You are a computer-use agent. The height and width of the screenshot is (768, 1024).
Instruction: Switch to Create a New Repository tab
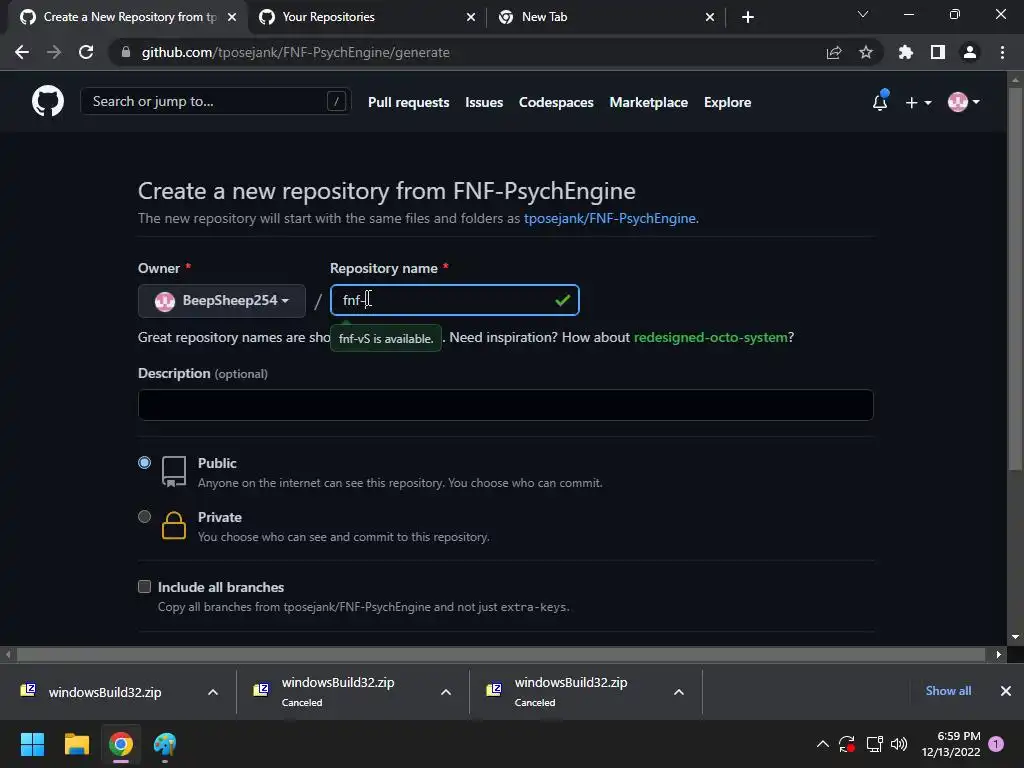pyautogui.click(x=127, y=17)
